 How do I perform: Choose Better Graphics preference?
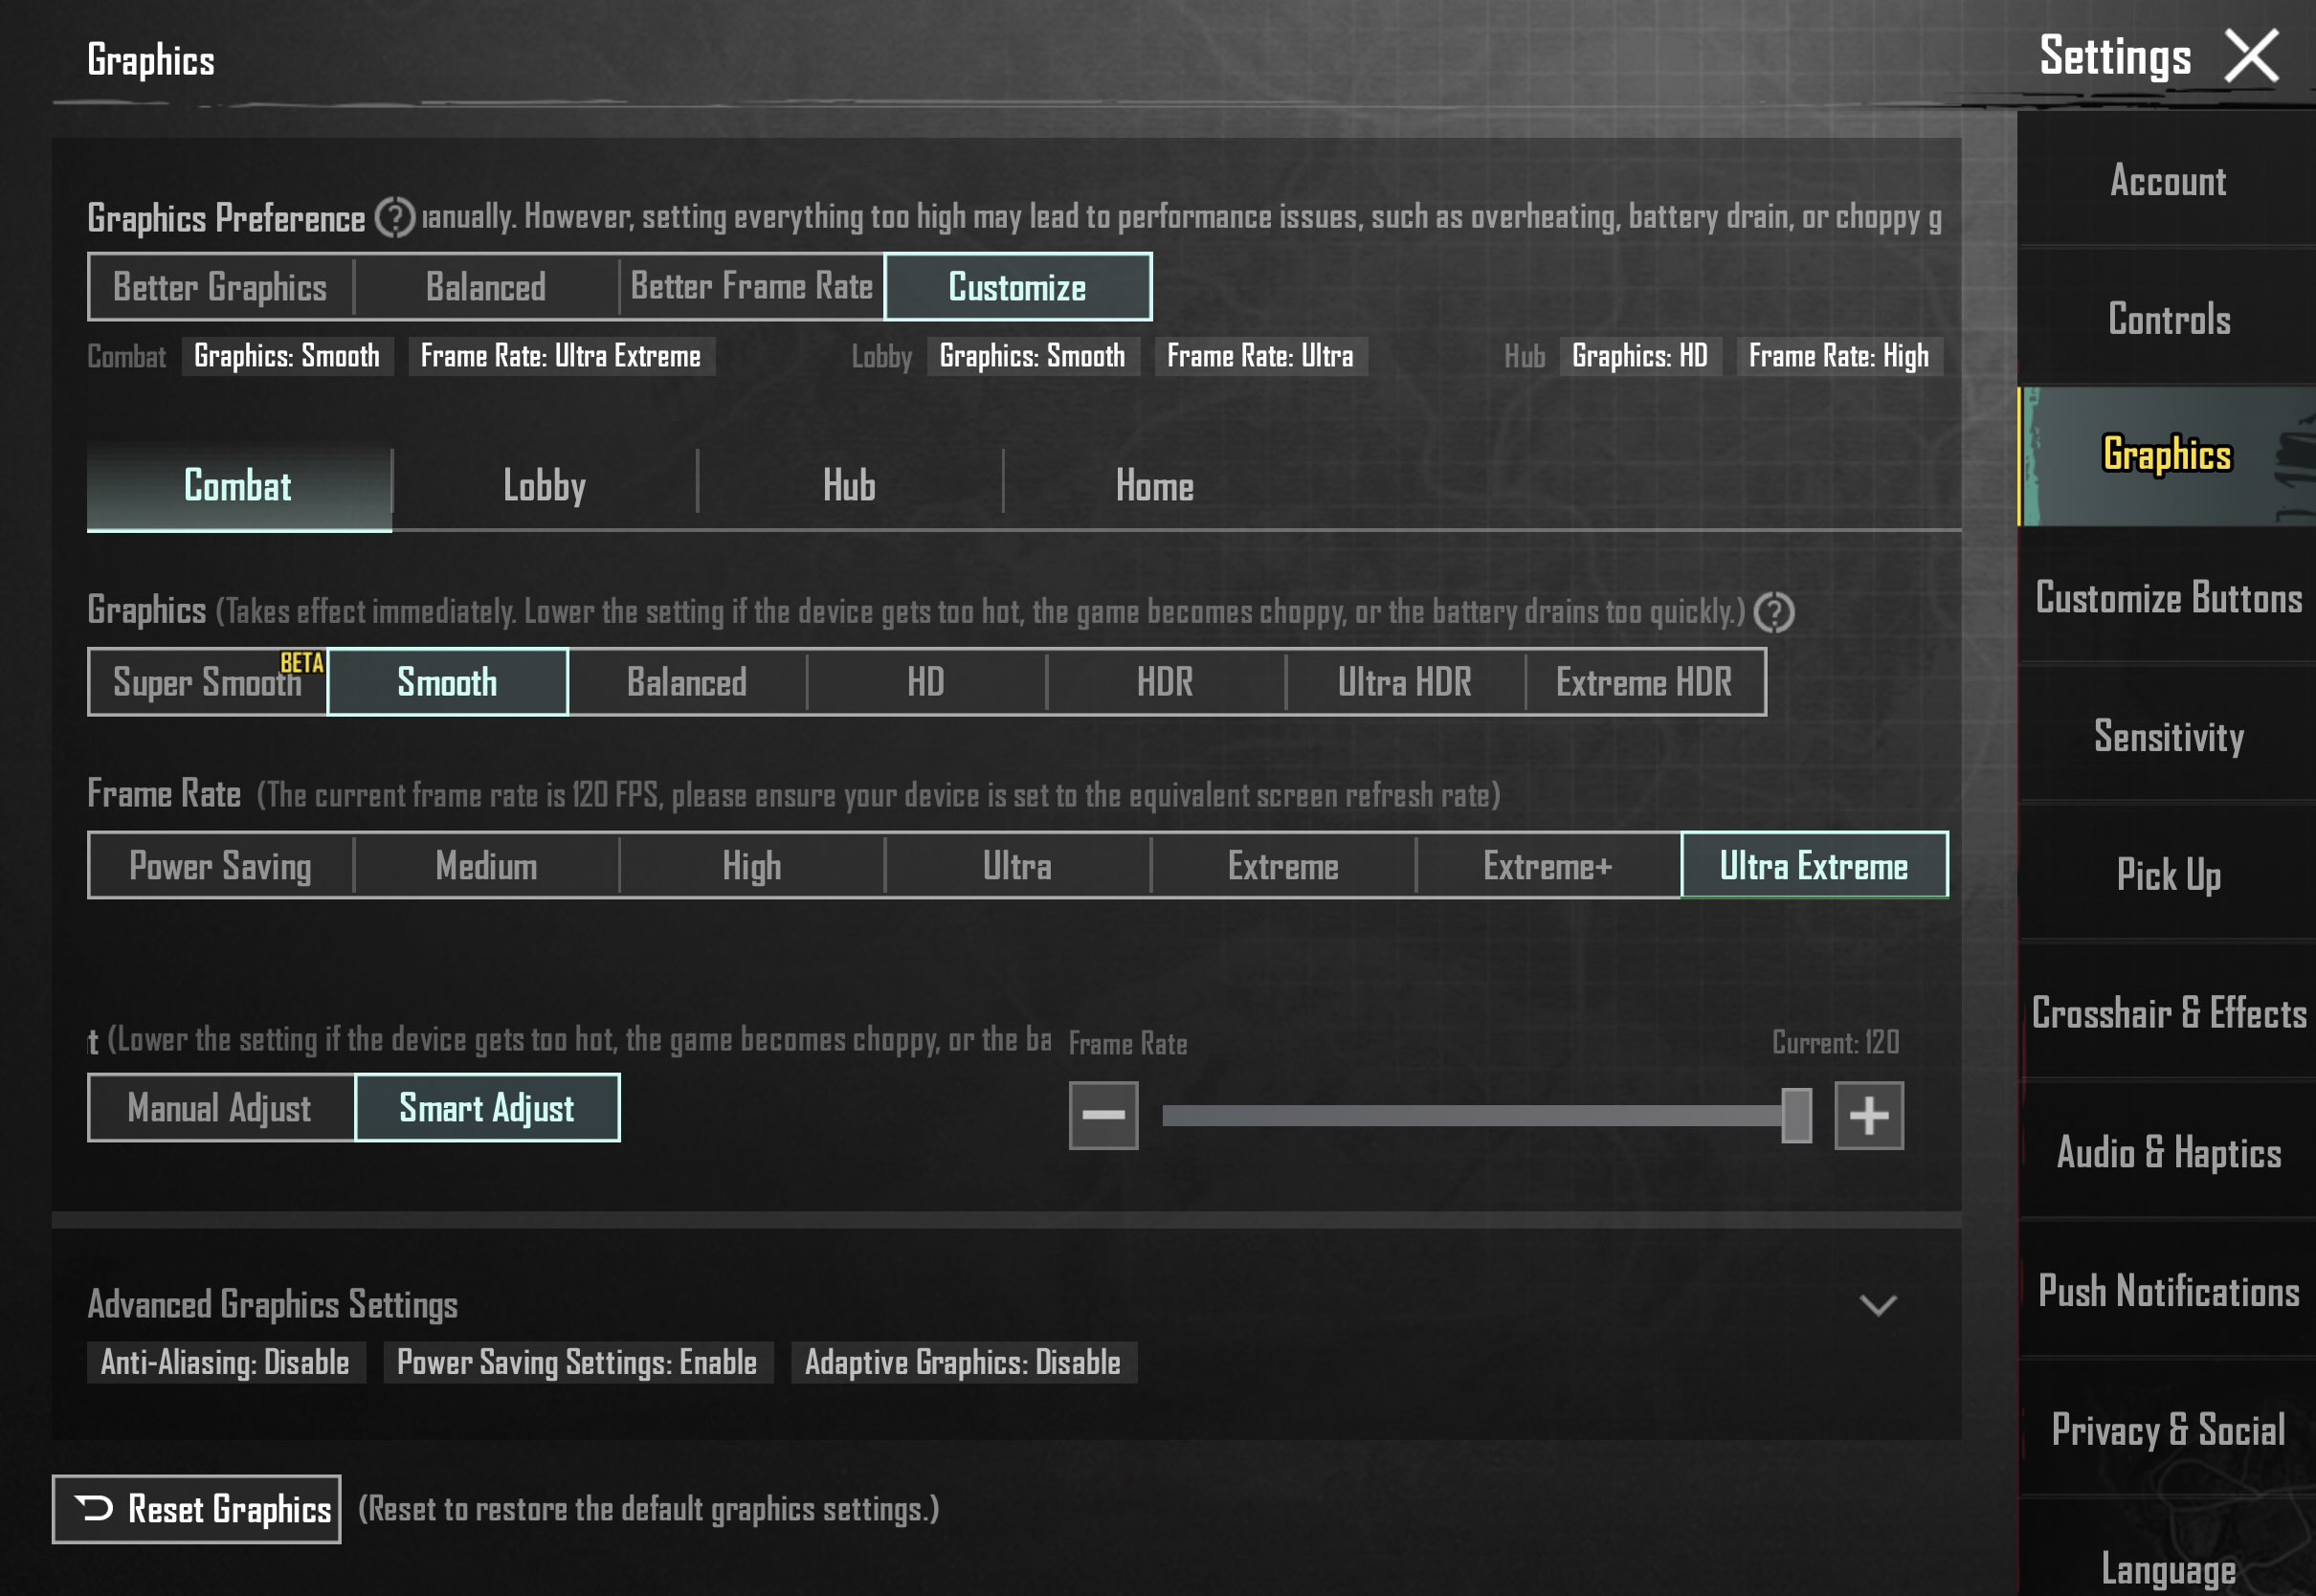[x=220, y=287]
